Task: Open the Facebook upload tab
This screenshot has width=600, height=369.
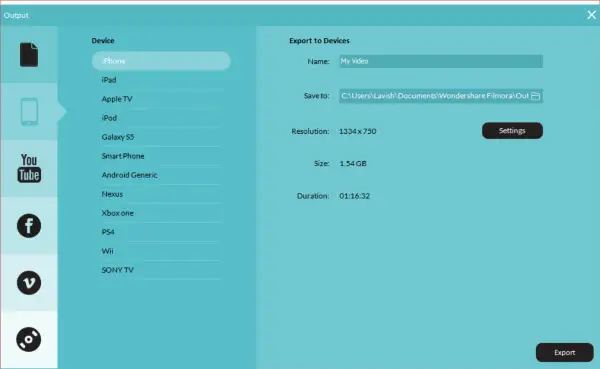Action: pyautogui.click(x=29, y=226)
